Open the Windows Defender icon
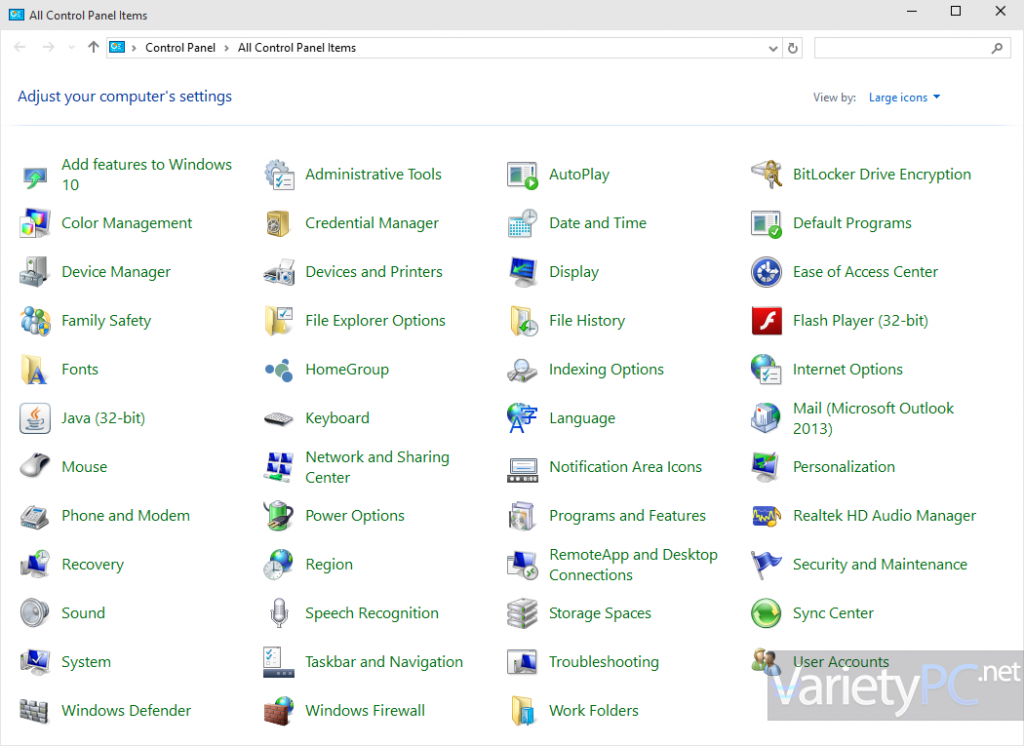Viewport: 1024px width, 746px height. tap(126, 710)
